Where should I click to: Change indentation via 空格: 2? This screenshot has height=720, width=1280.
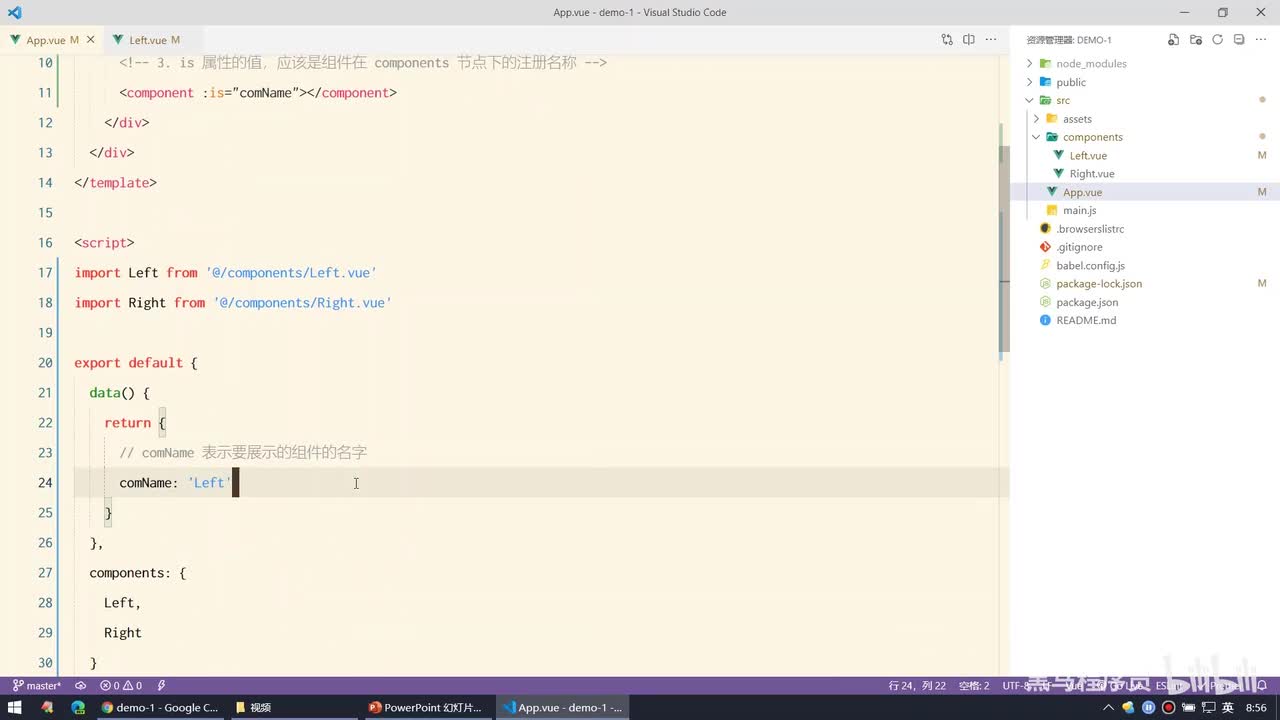tap(974, 686)
